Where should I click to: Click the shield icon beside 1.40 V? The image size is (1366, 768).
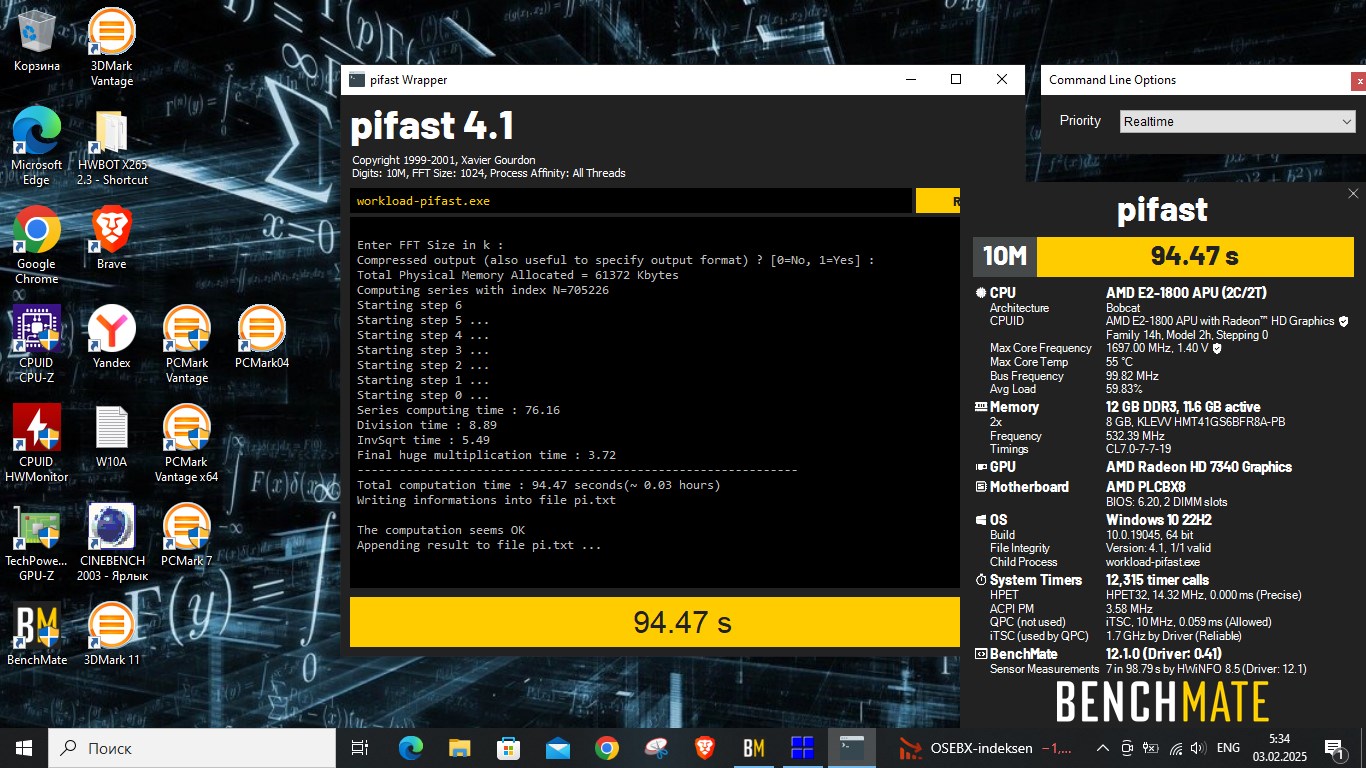point(1216,348)
